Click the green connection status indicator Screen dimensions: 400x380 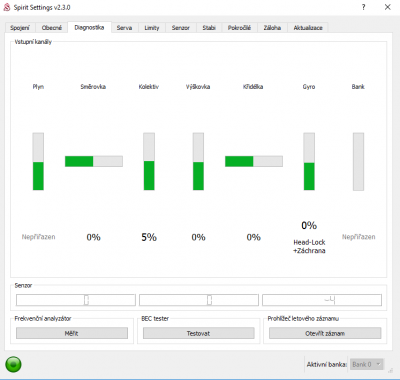coord(13,364)
